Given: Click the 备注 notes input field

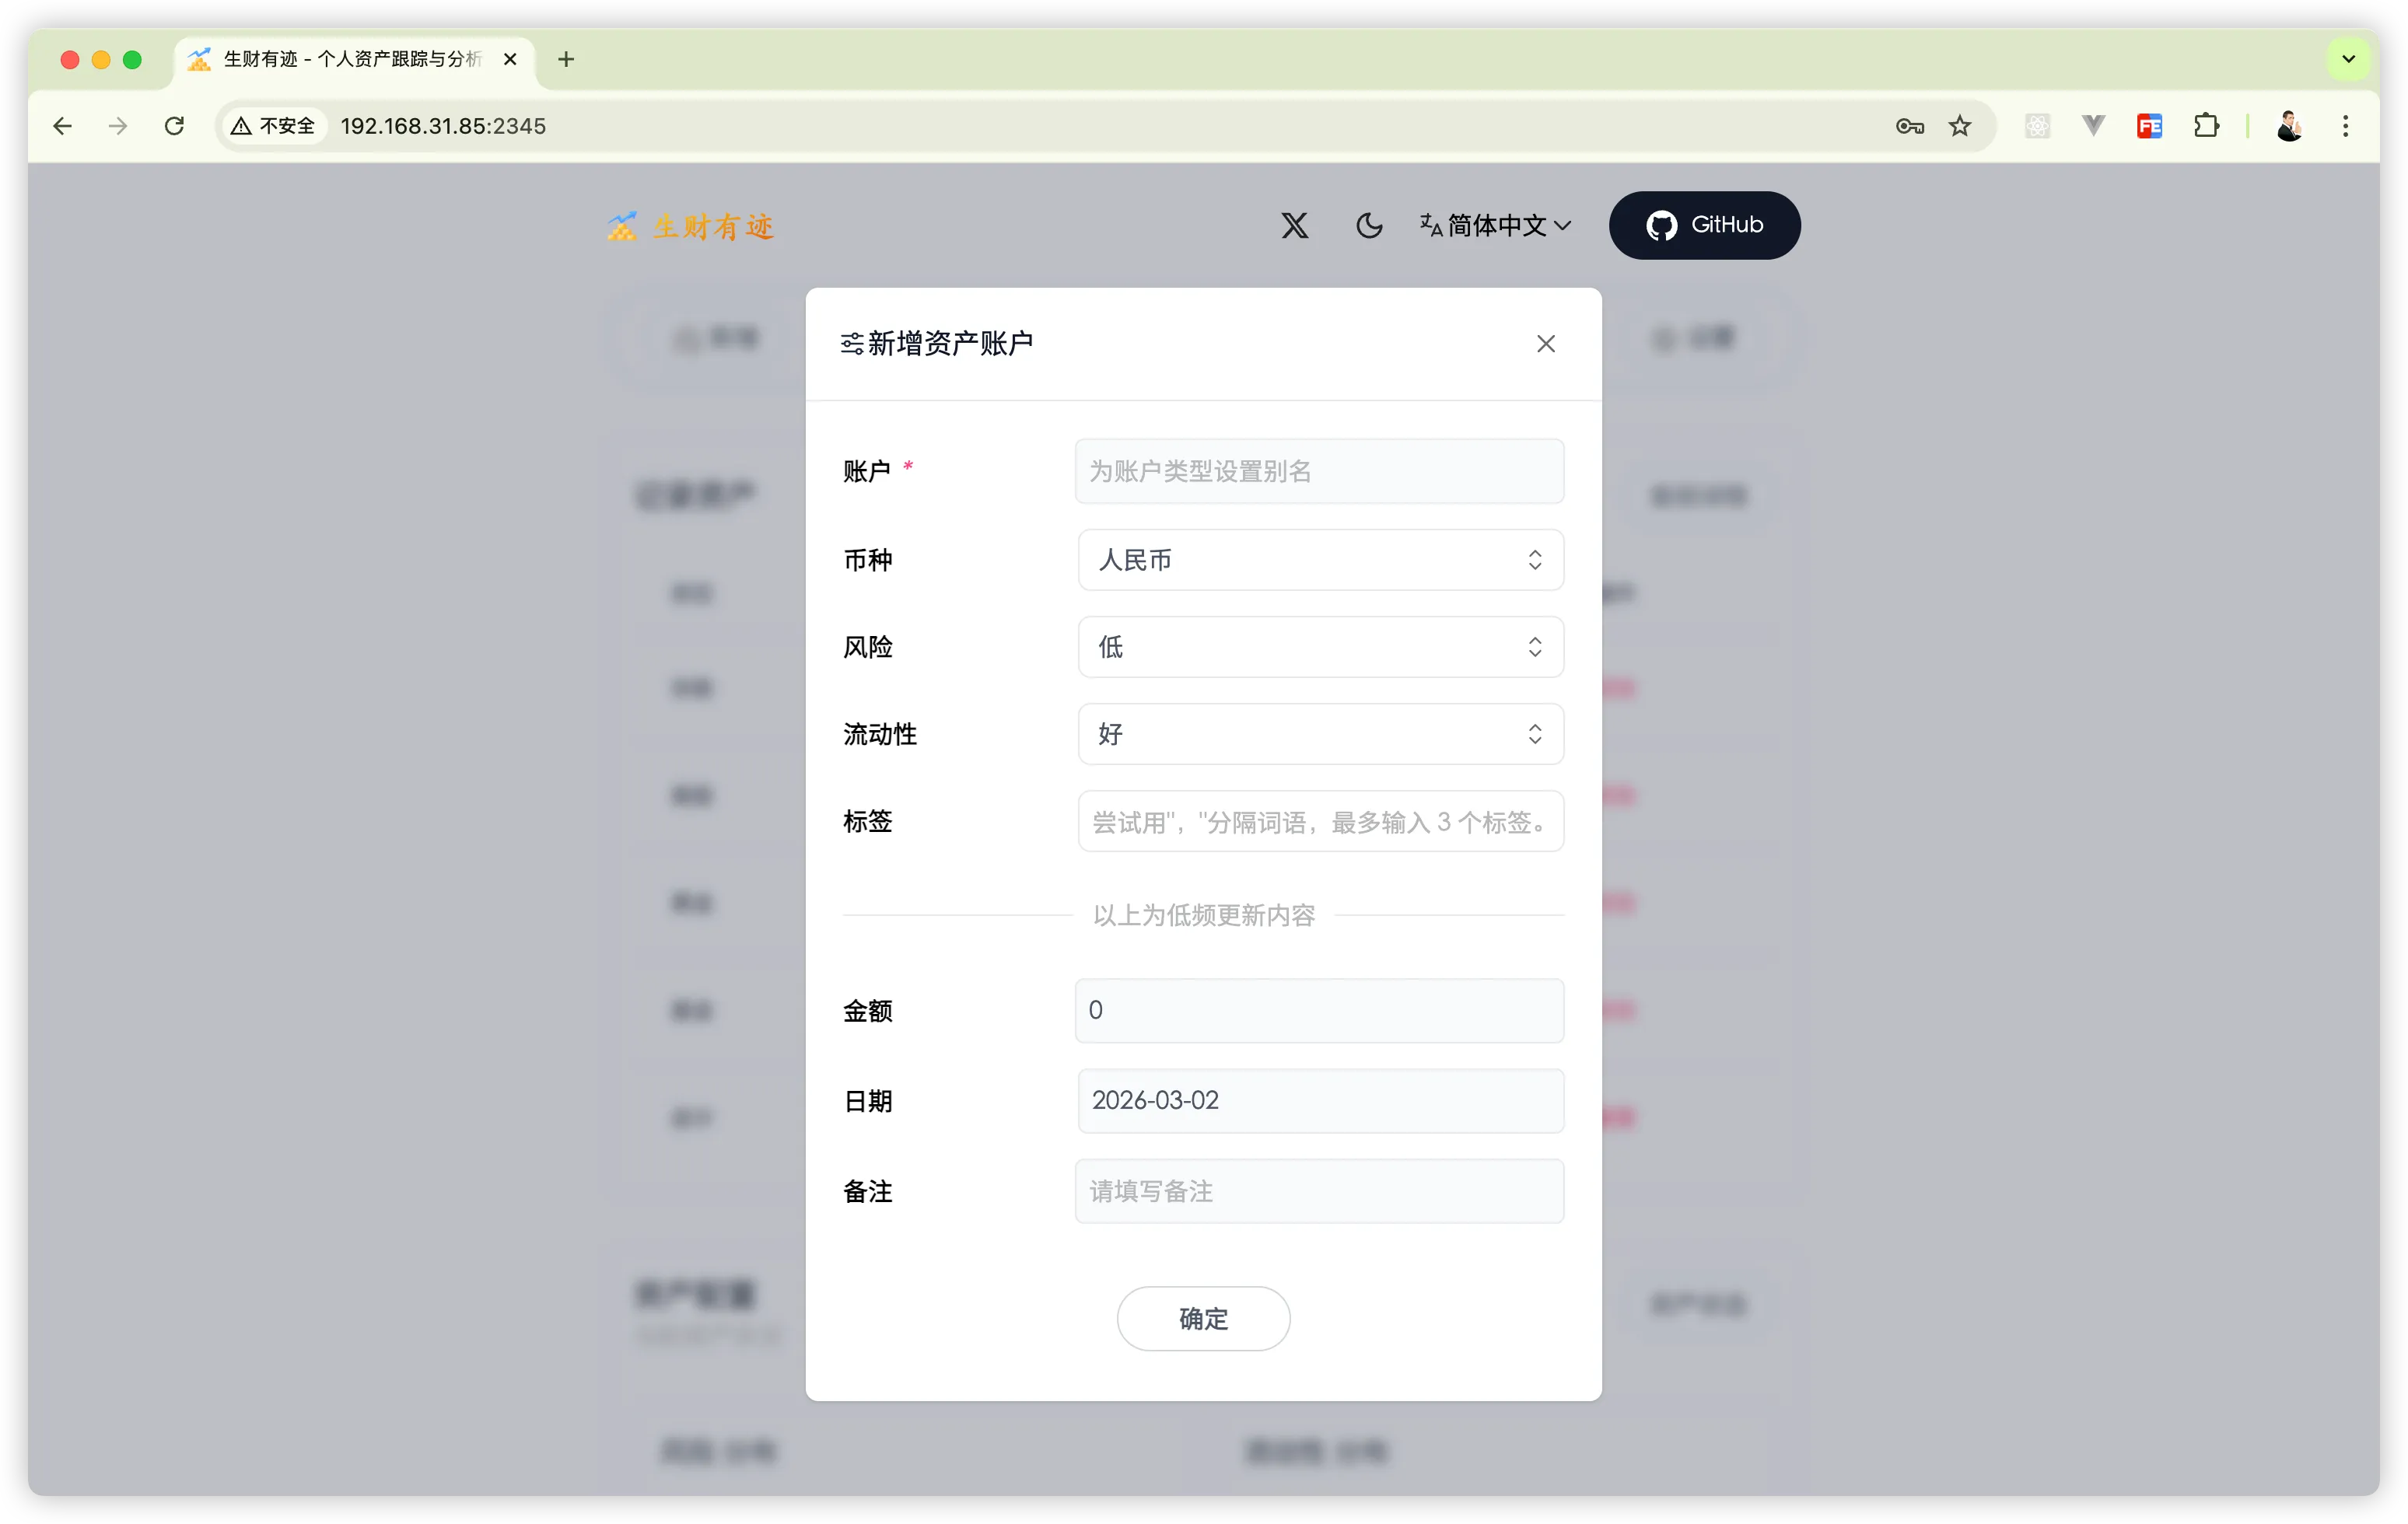Looking at the screenshot, I should click(x=1319, y=1191).
